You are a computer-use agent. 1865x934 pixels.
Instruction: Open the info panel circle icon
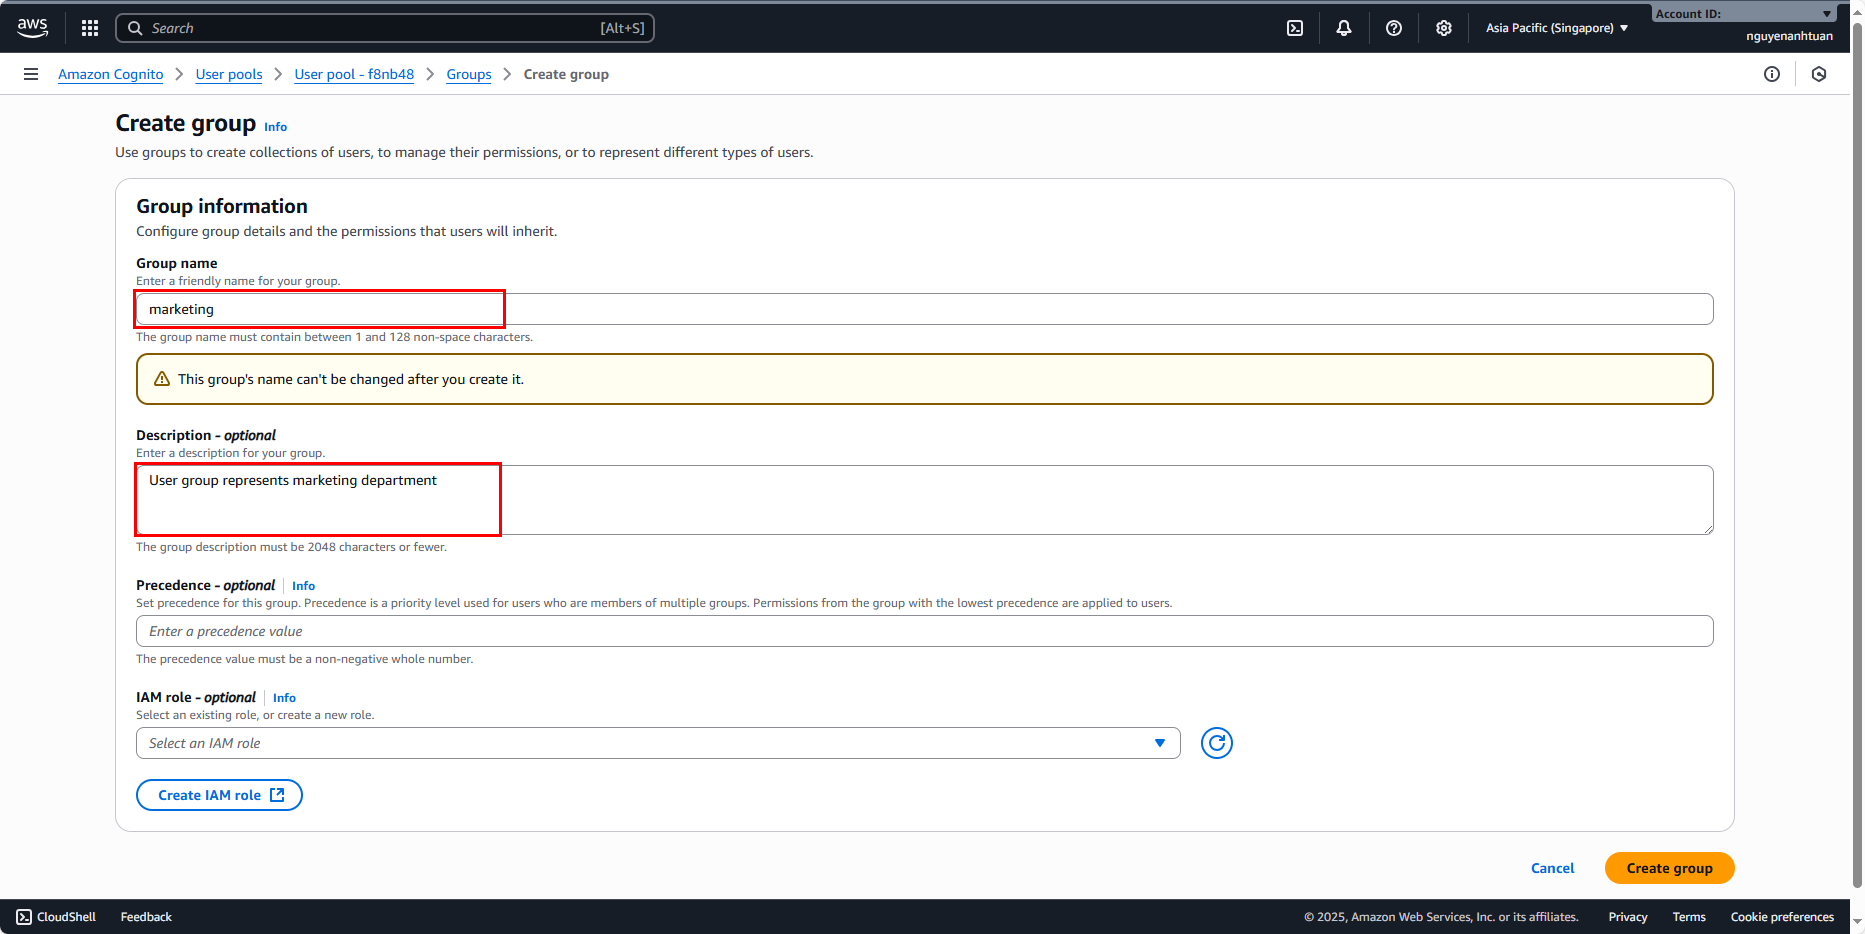[x=1772, y=74]
